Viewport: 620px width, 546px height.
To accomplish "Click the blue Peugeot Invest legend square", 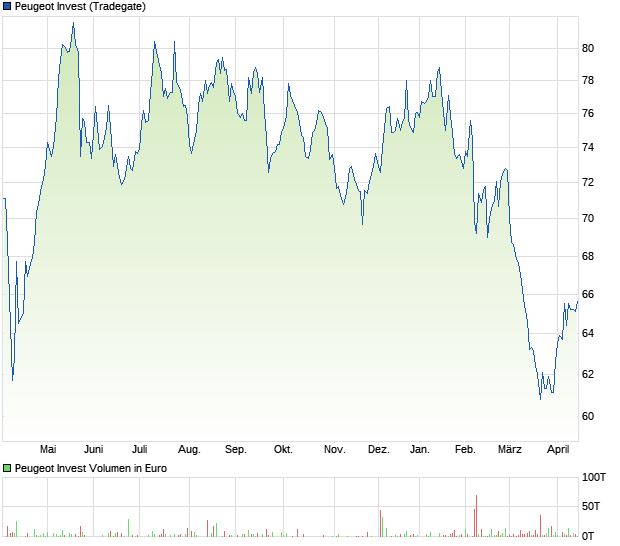I will coord(7,6).
